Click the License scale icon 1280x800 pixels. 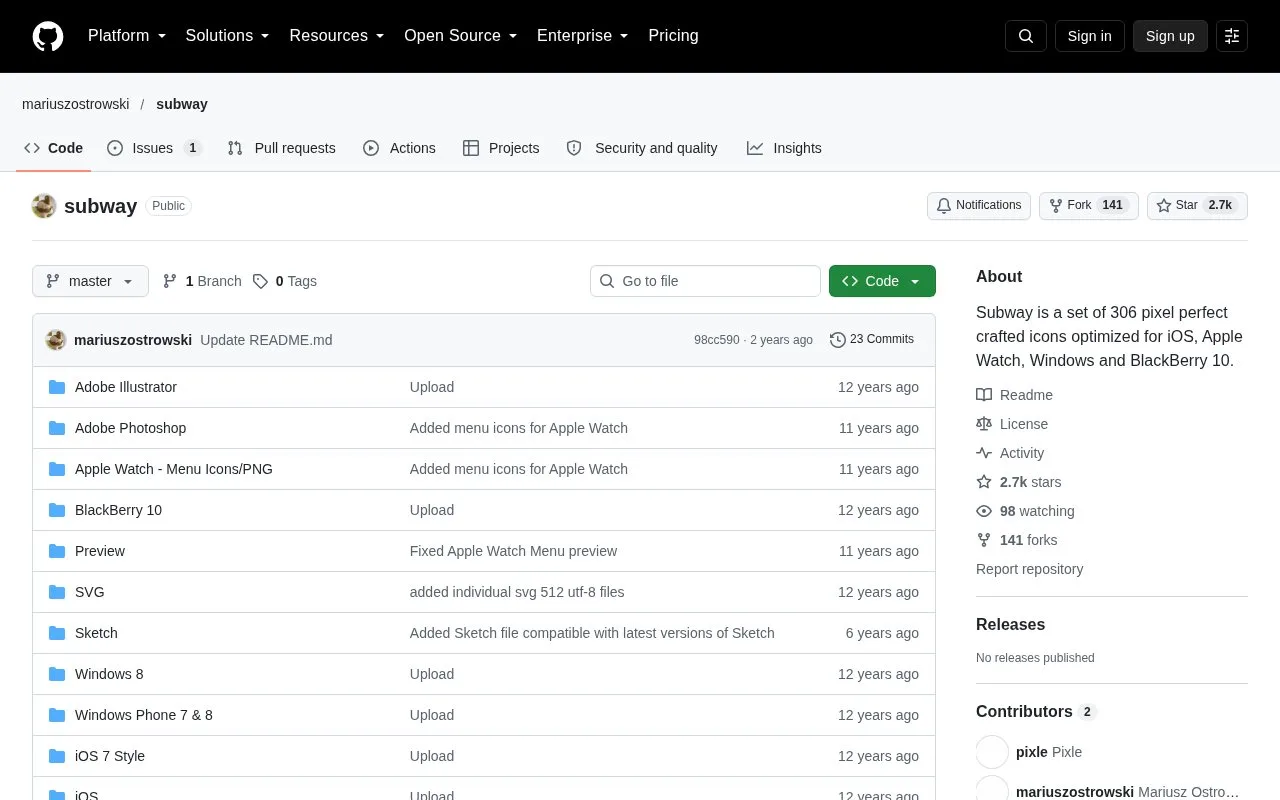coord(984,424)
